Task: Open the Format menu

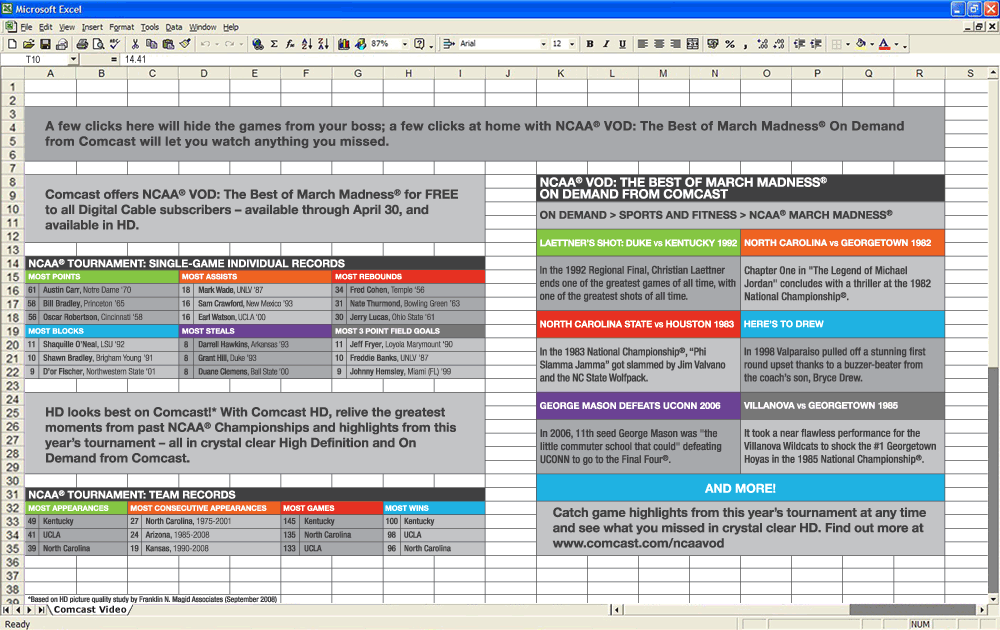Action: tap(121, 27)
